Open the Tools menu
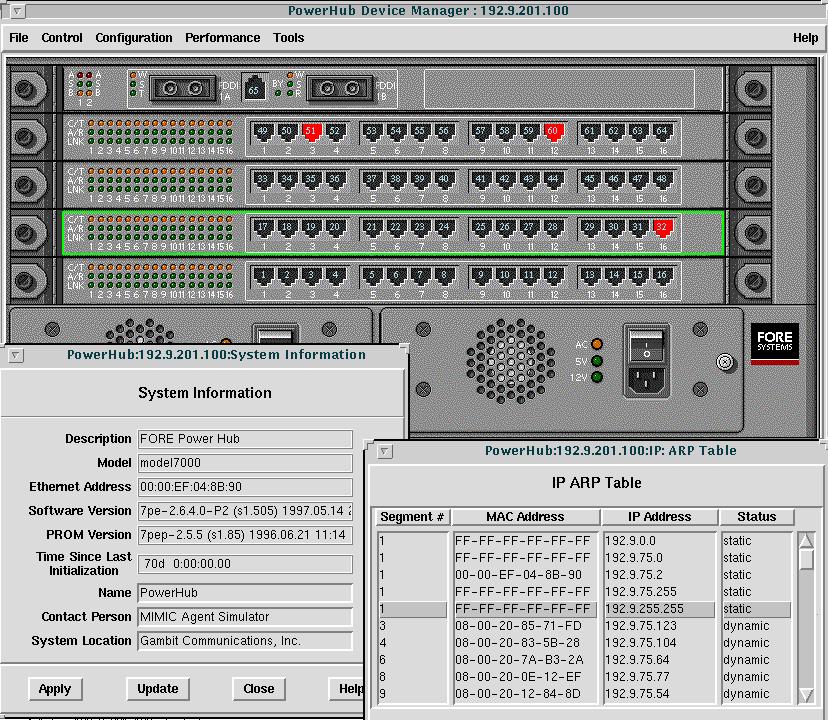 coord(288,38)
